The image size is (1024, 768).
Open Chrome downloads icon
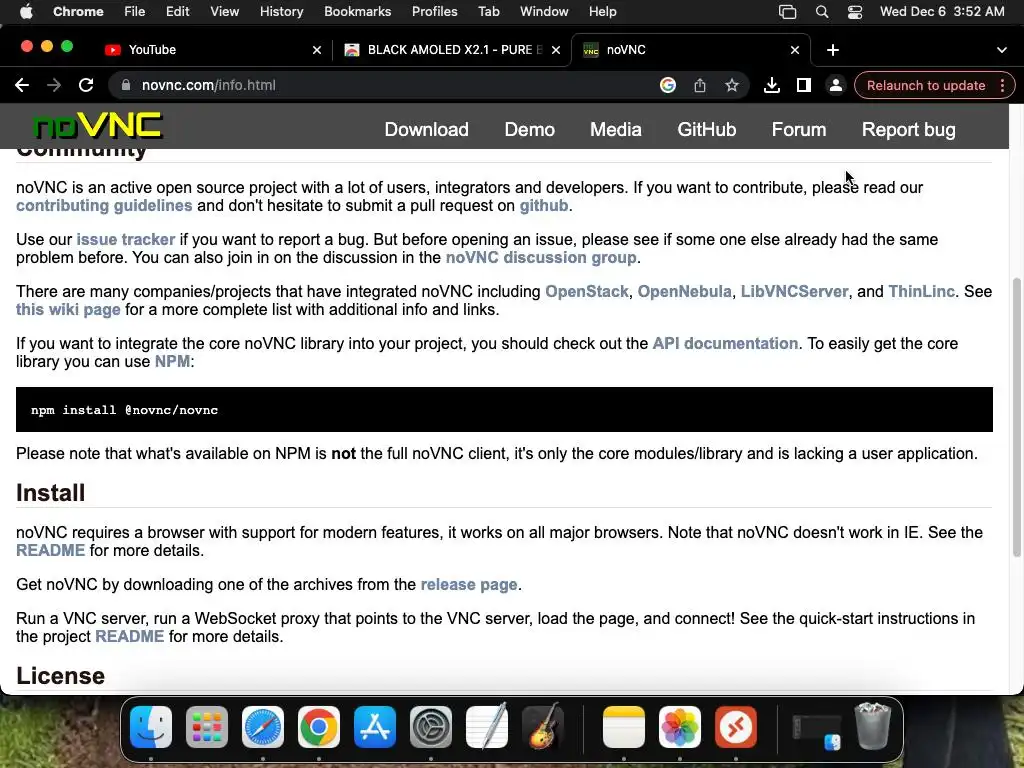(x=771, y=86)
